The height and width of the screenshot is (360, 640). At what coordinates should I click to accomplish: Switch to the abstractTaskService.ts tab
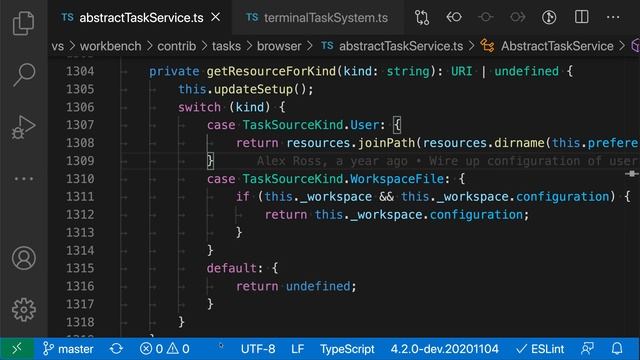(141, 18)
